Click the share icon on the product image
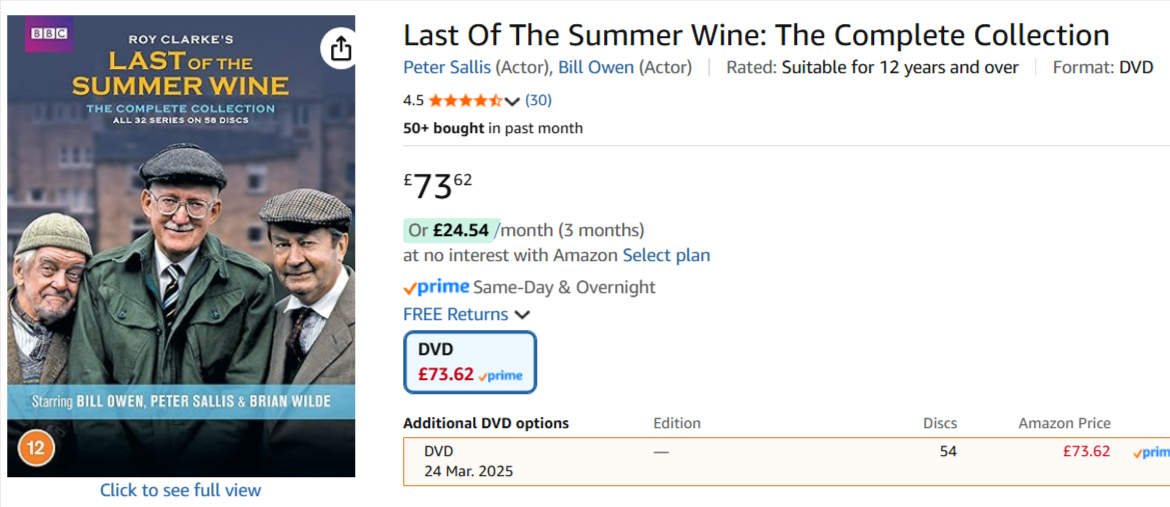 point(340,48)
